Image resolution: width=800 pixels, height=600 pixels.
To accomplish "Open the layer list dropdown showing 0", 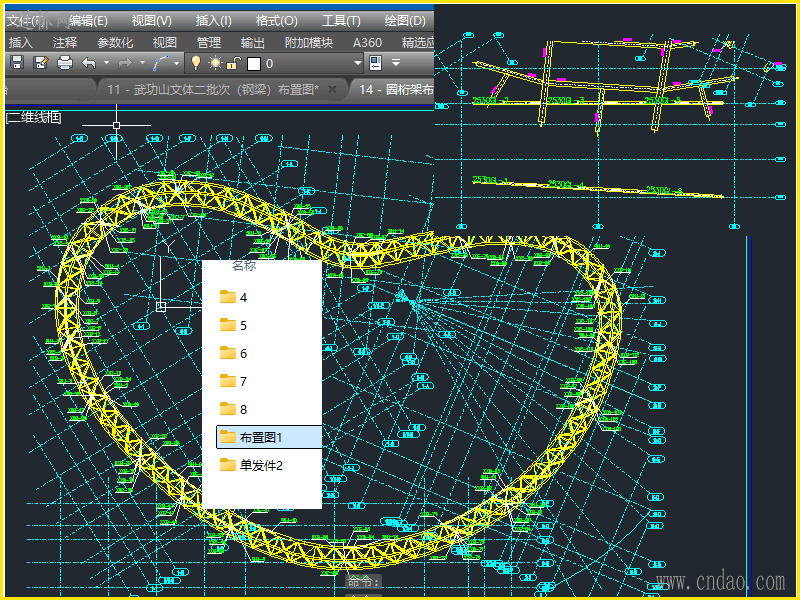I will point(358,63).
